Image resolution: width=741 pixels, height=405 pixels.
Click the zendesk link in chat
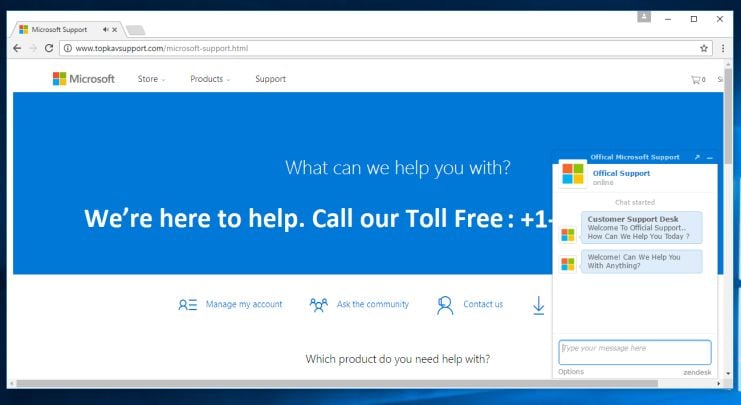(x=697, y=372)
